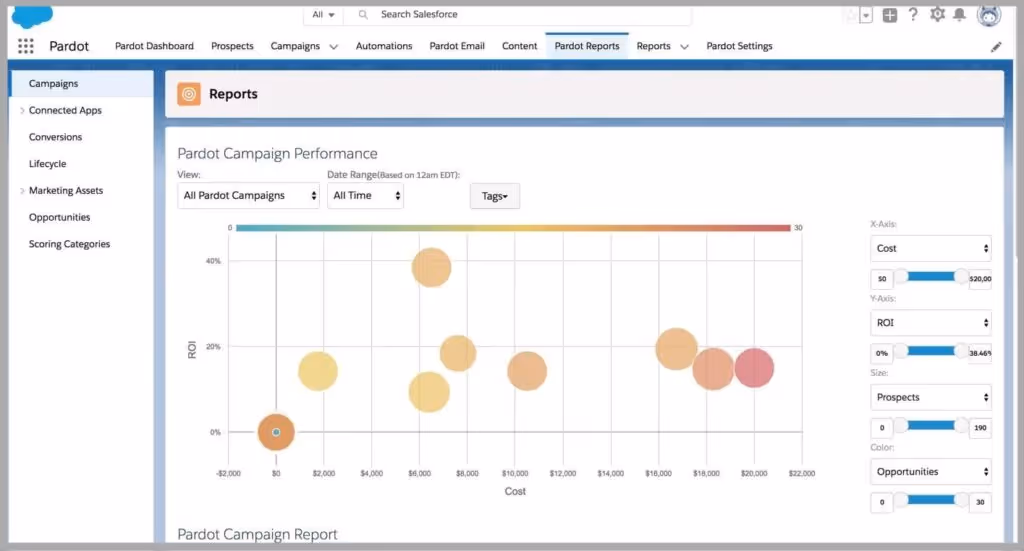Click the ROI range slider
The width and height of the screenshot is (1024, 551).
point(931,351)
